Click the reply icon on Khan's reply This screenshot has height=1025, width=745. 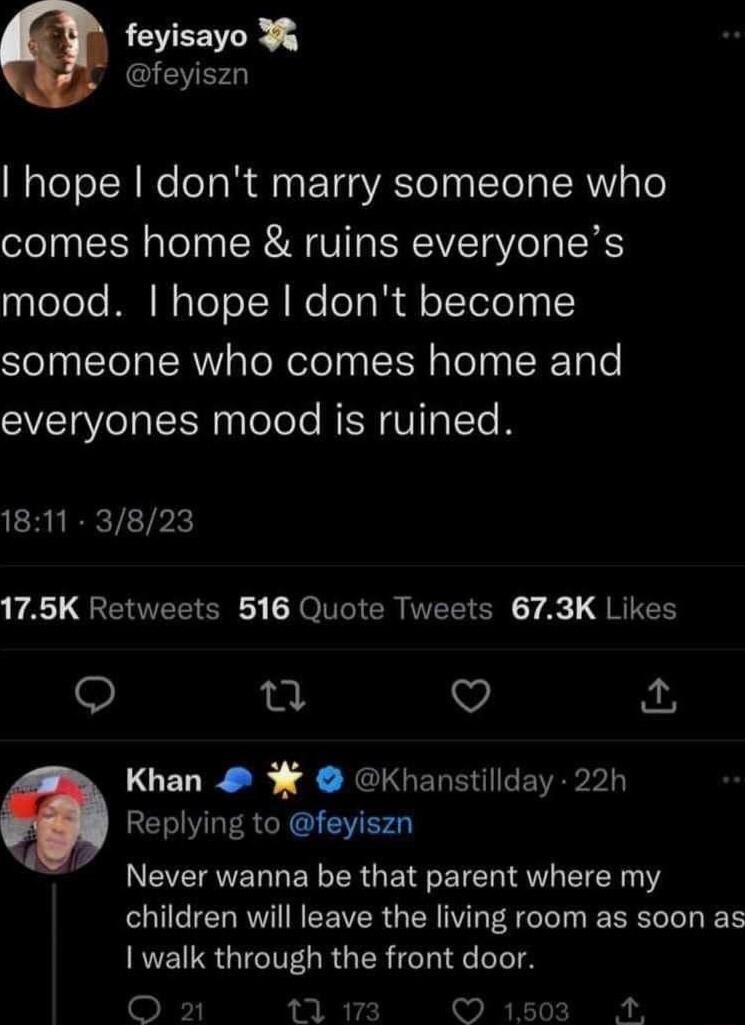click(x=142, y=1008)
